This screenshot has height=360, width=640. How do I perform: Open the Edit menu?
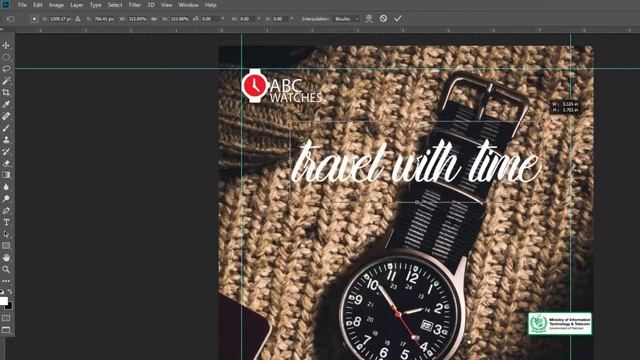click(38, 5)
